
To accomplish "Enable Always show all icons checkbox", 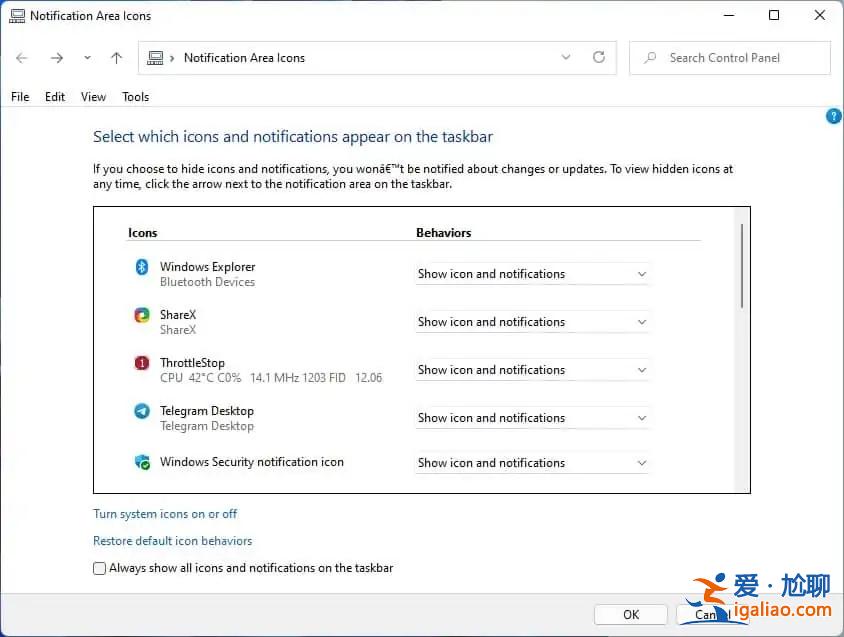I will pos(100,568).
